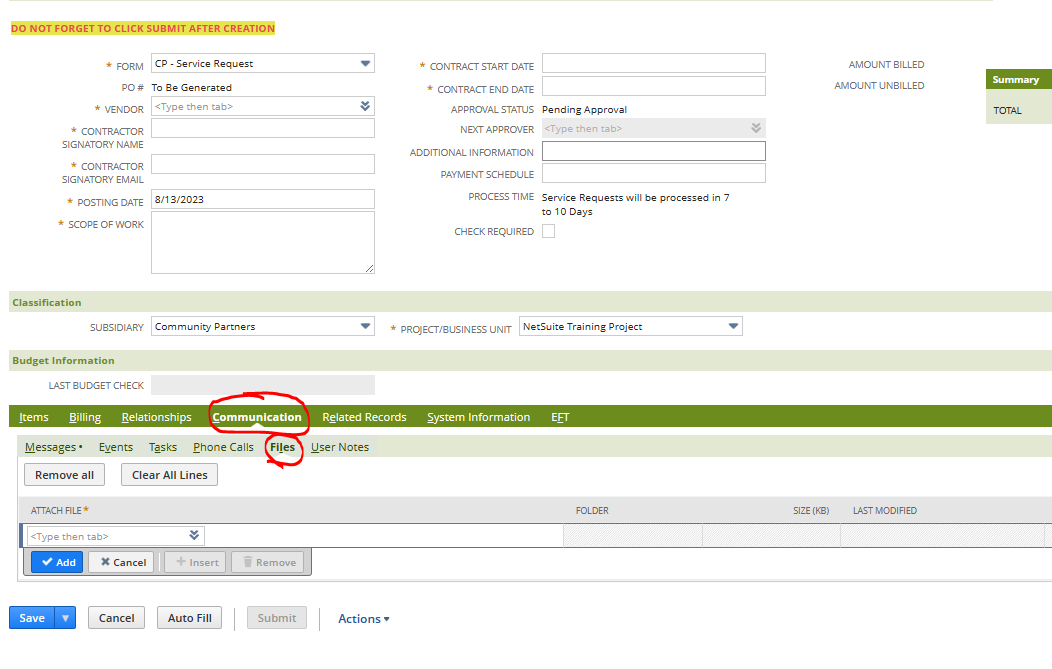This screenshot has width=1052, height=669.
Task: Toggle the Check Required checkbox
Action: click(548, 231)
